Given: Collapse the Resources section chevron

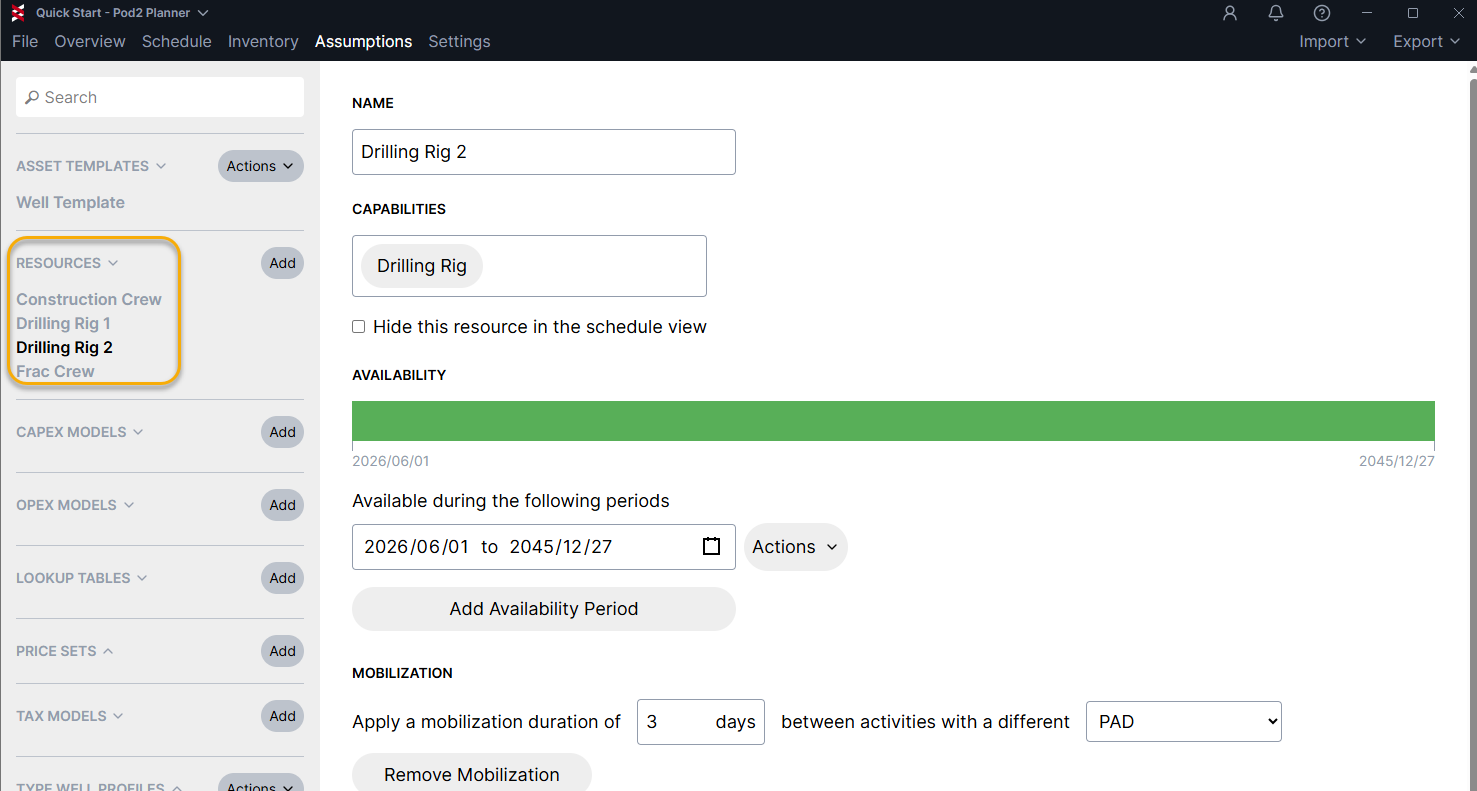Looking at the screenshot, I should click(113, 263).
